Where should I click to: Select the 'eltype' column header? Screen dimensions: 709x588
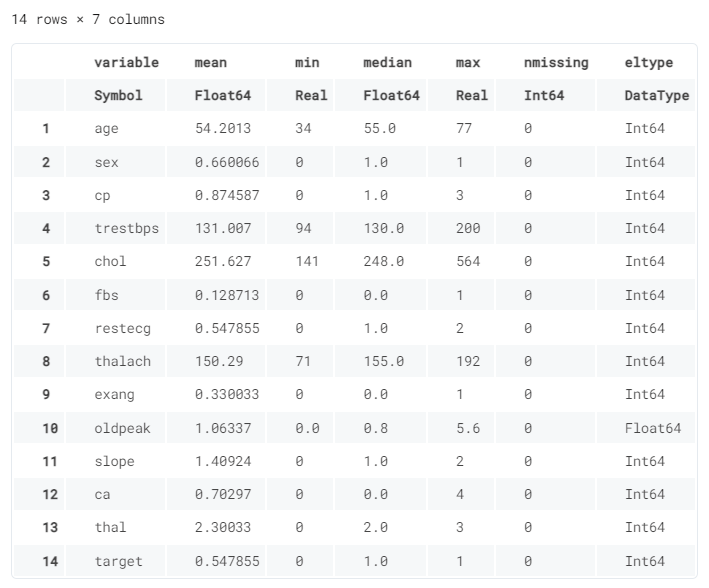point(648,62)
